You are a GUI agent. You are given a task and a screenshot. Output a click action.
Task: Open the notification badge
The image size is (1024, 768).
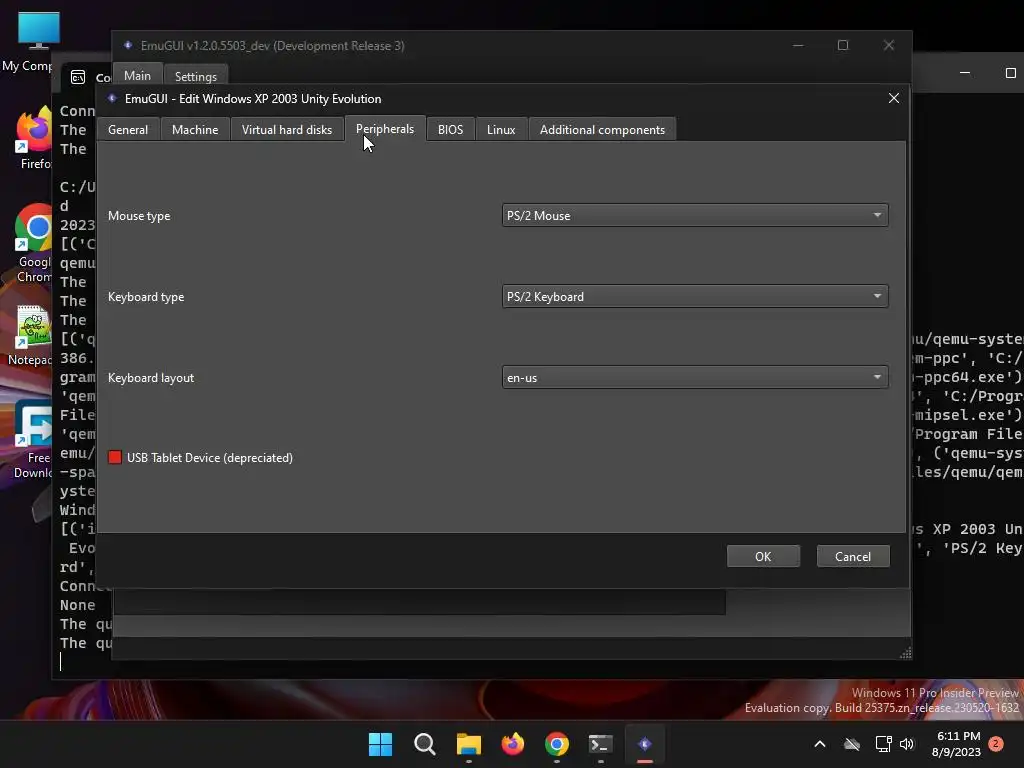996,744
